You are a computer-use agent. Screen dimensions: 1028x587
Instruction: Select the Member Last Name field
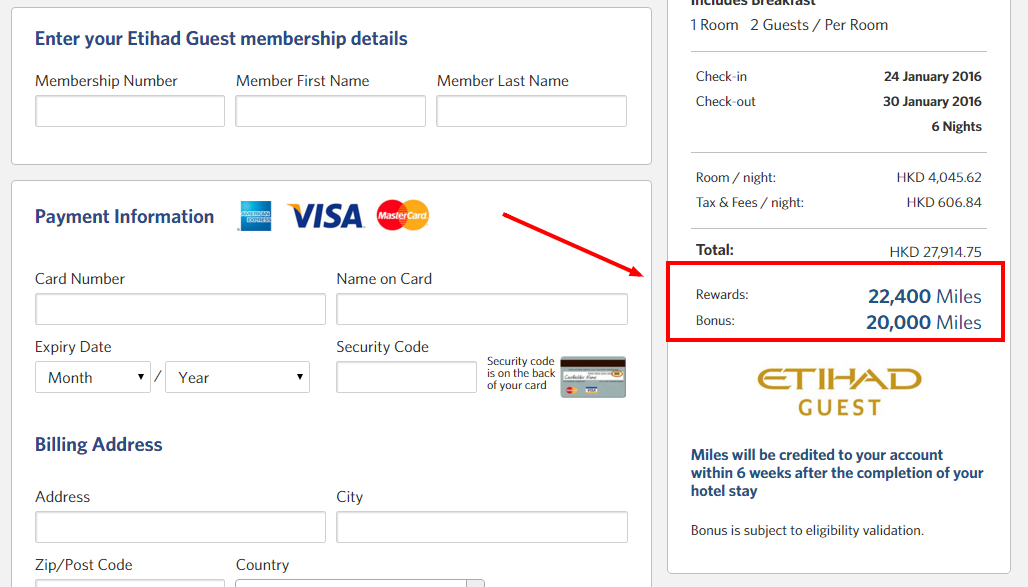532,111
